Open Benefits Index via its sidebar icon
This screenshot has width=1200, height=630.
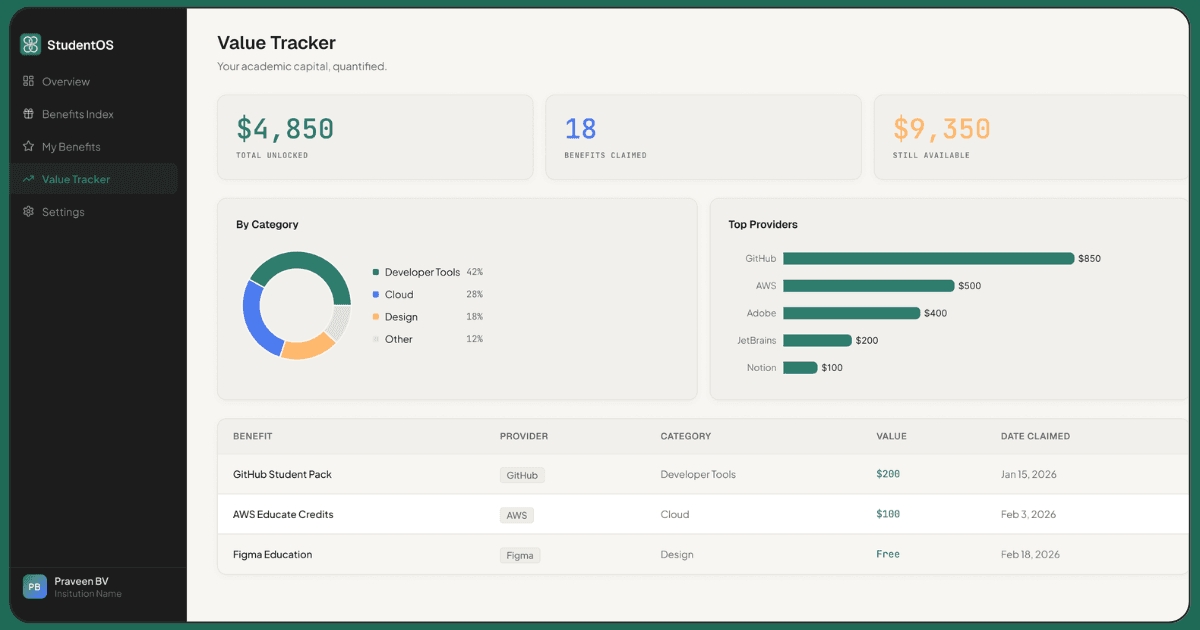(x=30, y=114)
